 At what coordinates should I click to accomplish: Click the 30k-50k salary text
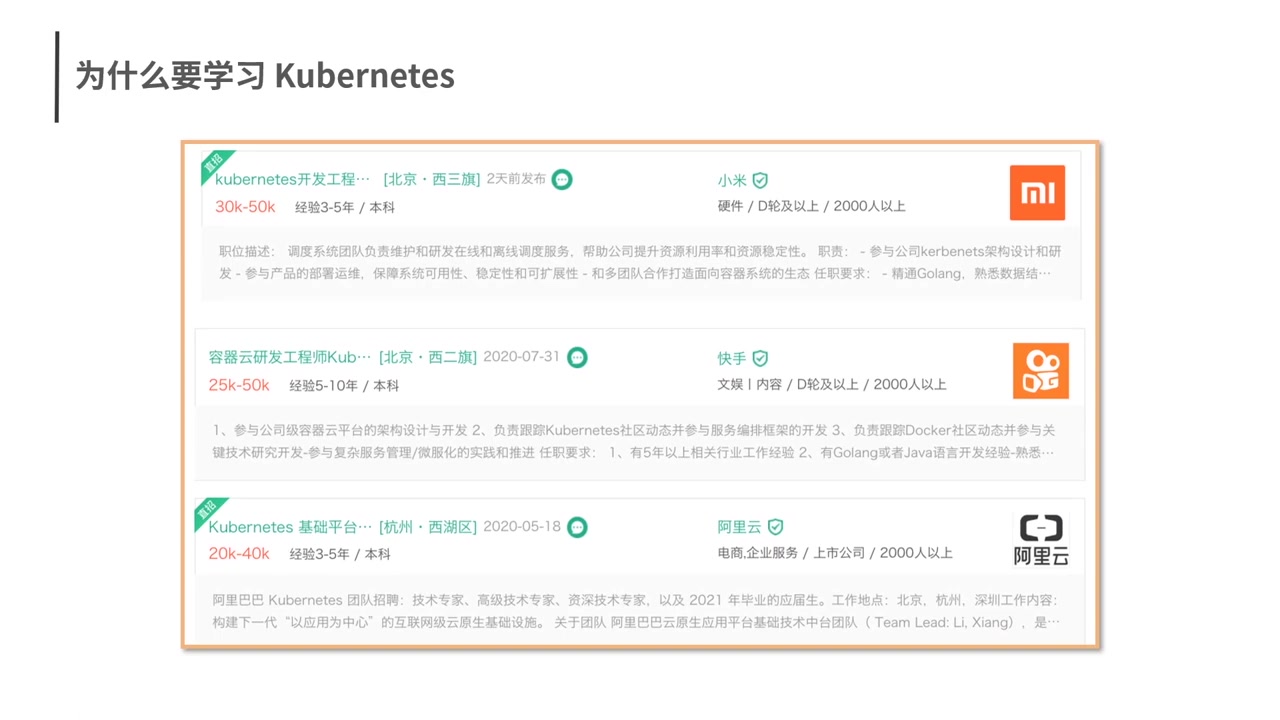click(245, 207)
